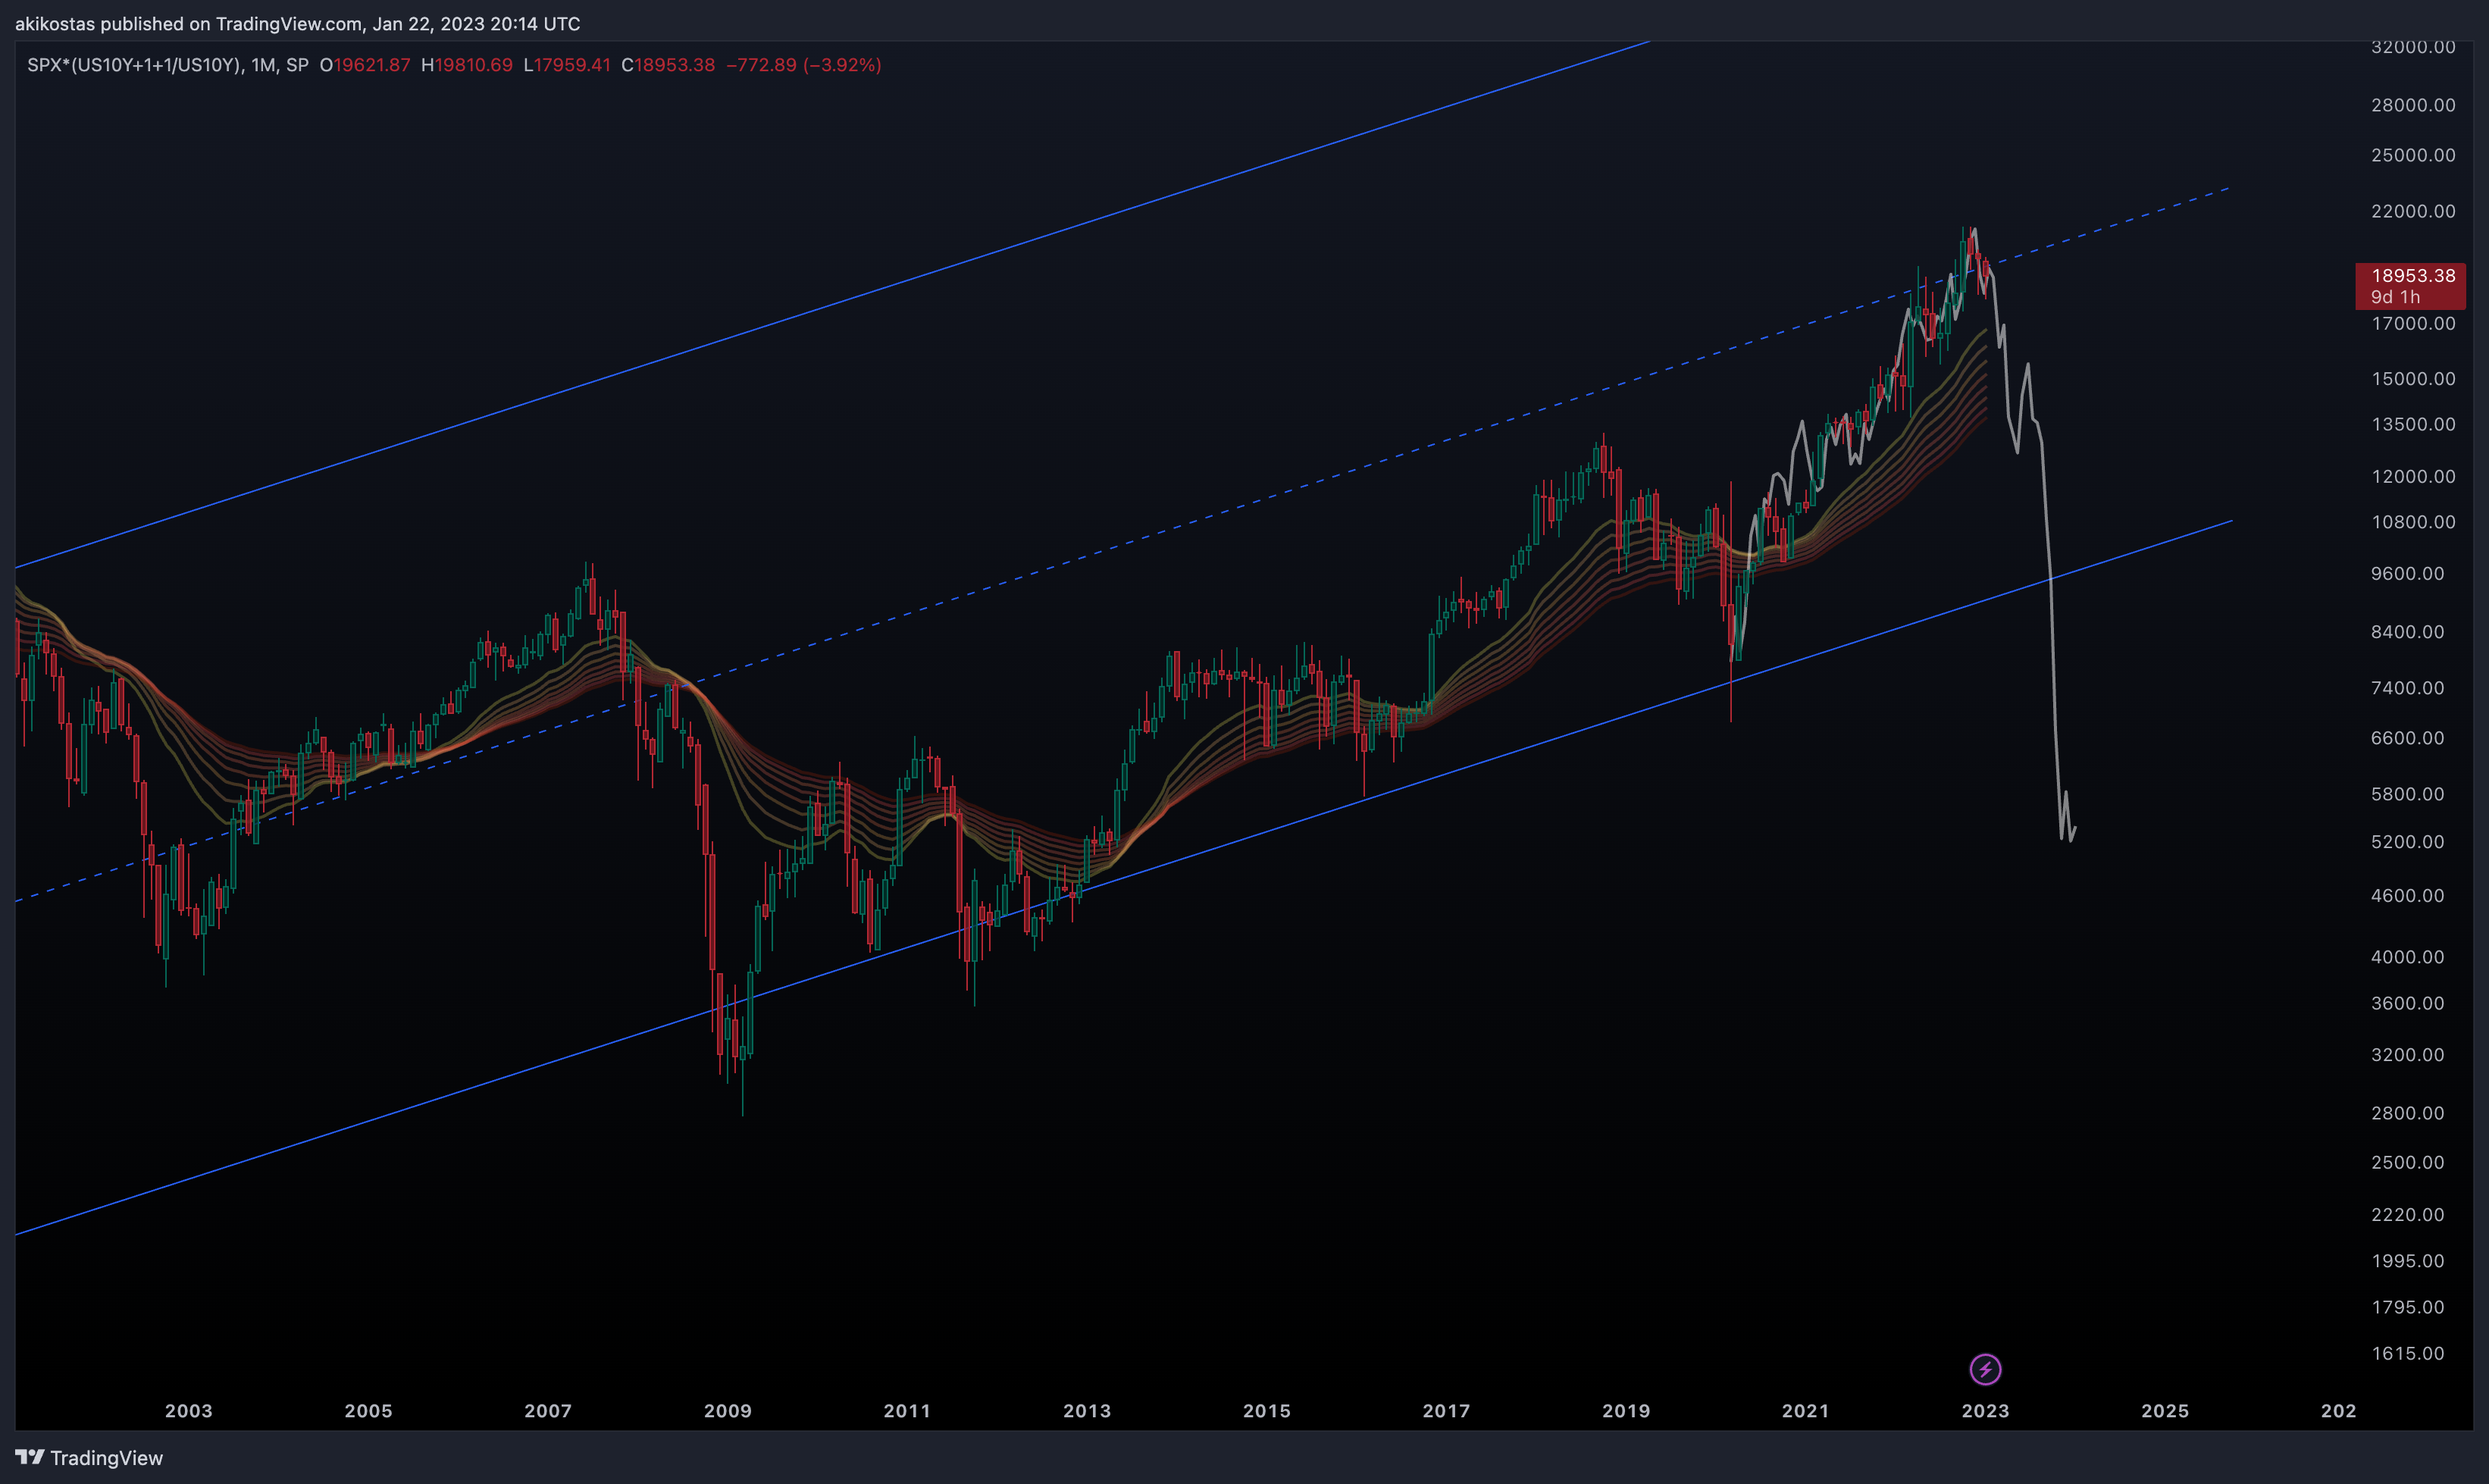This screenshot has width=2489, height=1484.
Task: Click the 8400.00 price scale label
Action: point(2407,632)
